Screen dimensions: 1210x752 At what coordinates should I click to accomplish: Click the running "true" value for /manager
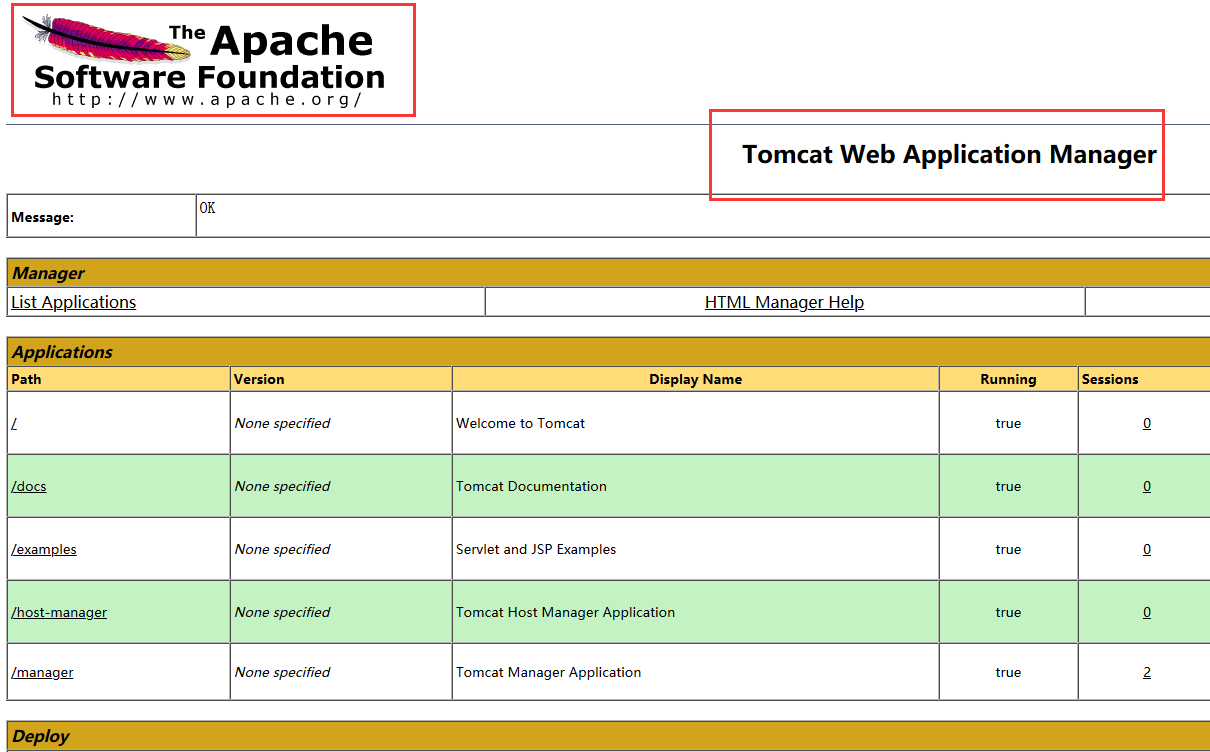tap(1008, 672)
